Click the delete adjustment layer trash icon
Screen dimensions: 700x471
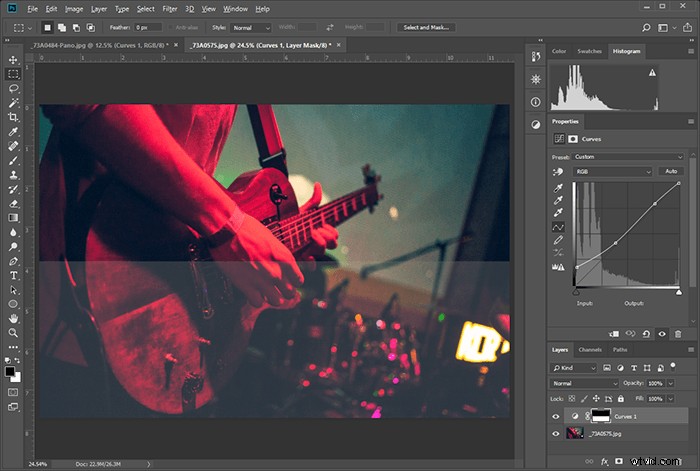(x=678, y=334)
